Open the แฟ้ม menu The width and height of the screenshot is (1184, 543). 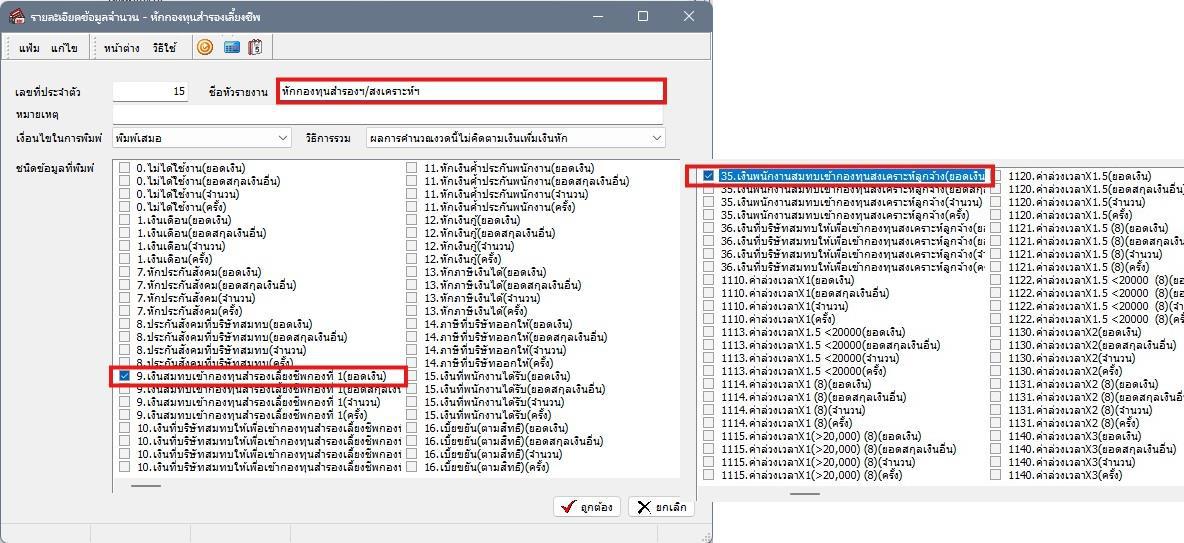(x=29, y=48)
